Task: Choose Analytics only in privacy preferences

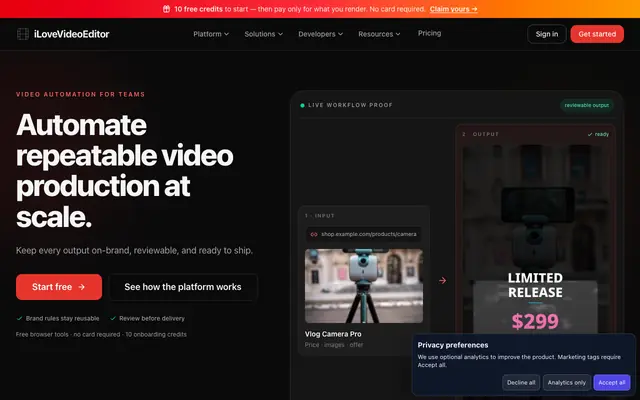Action: (x=567, y=382)
